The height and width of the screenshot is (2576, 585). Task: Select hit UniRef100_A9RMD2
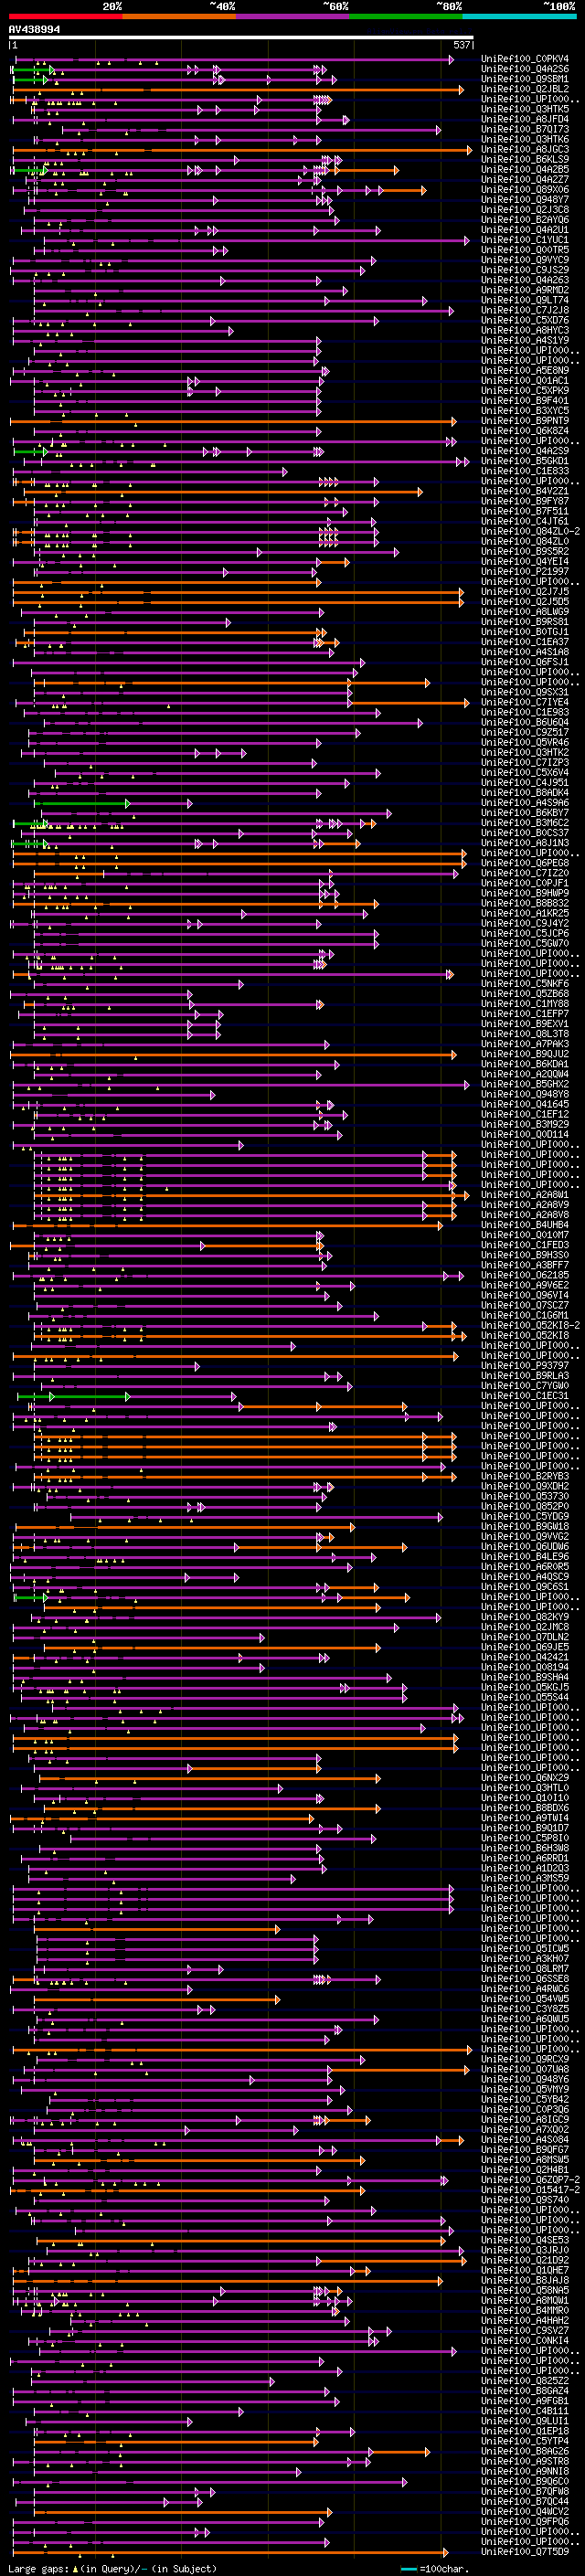(525, 290)
